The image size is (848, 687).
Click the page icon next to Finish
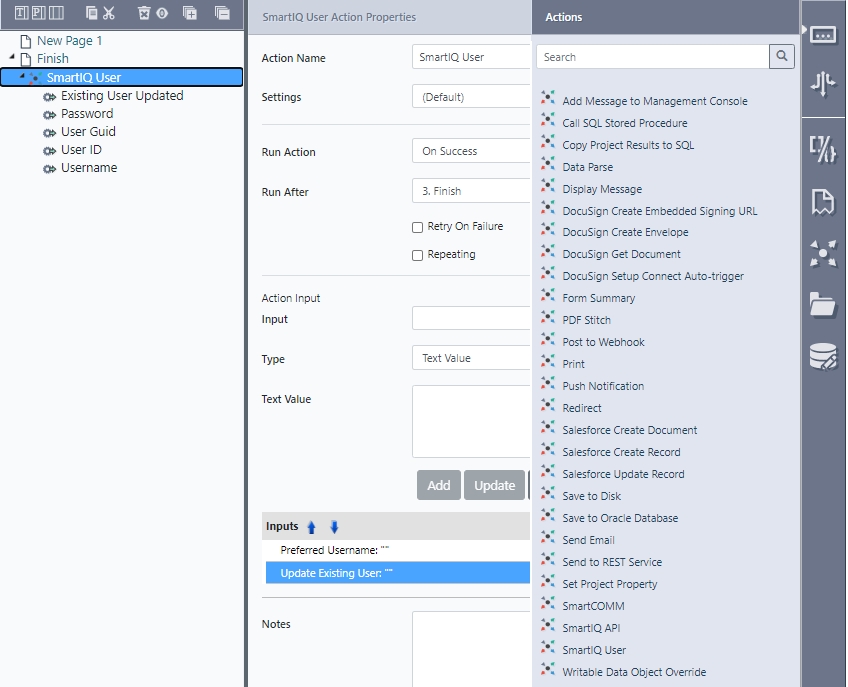pyautogui.click(x=25, y=59)
